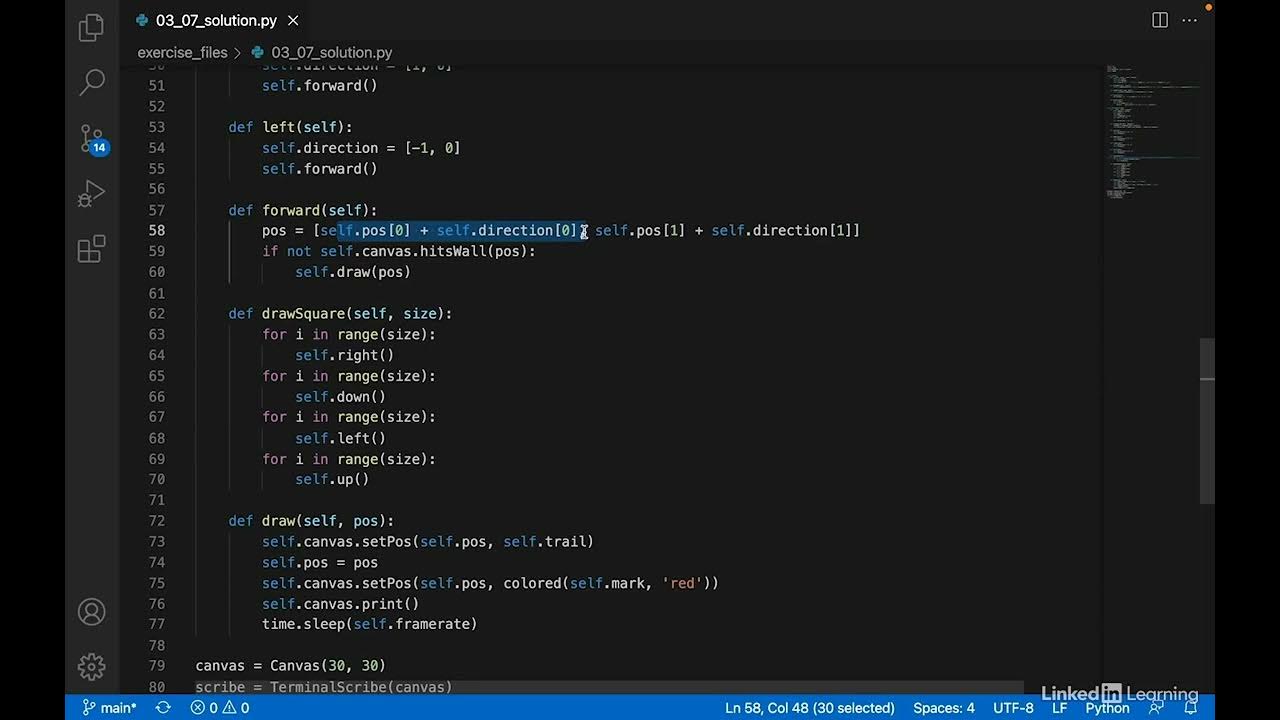
Task: Open Source Control with 14 changes
Action: coord(91,138)
